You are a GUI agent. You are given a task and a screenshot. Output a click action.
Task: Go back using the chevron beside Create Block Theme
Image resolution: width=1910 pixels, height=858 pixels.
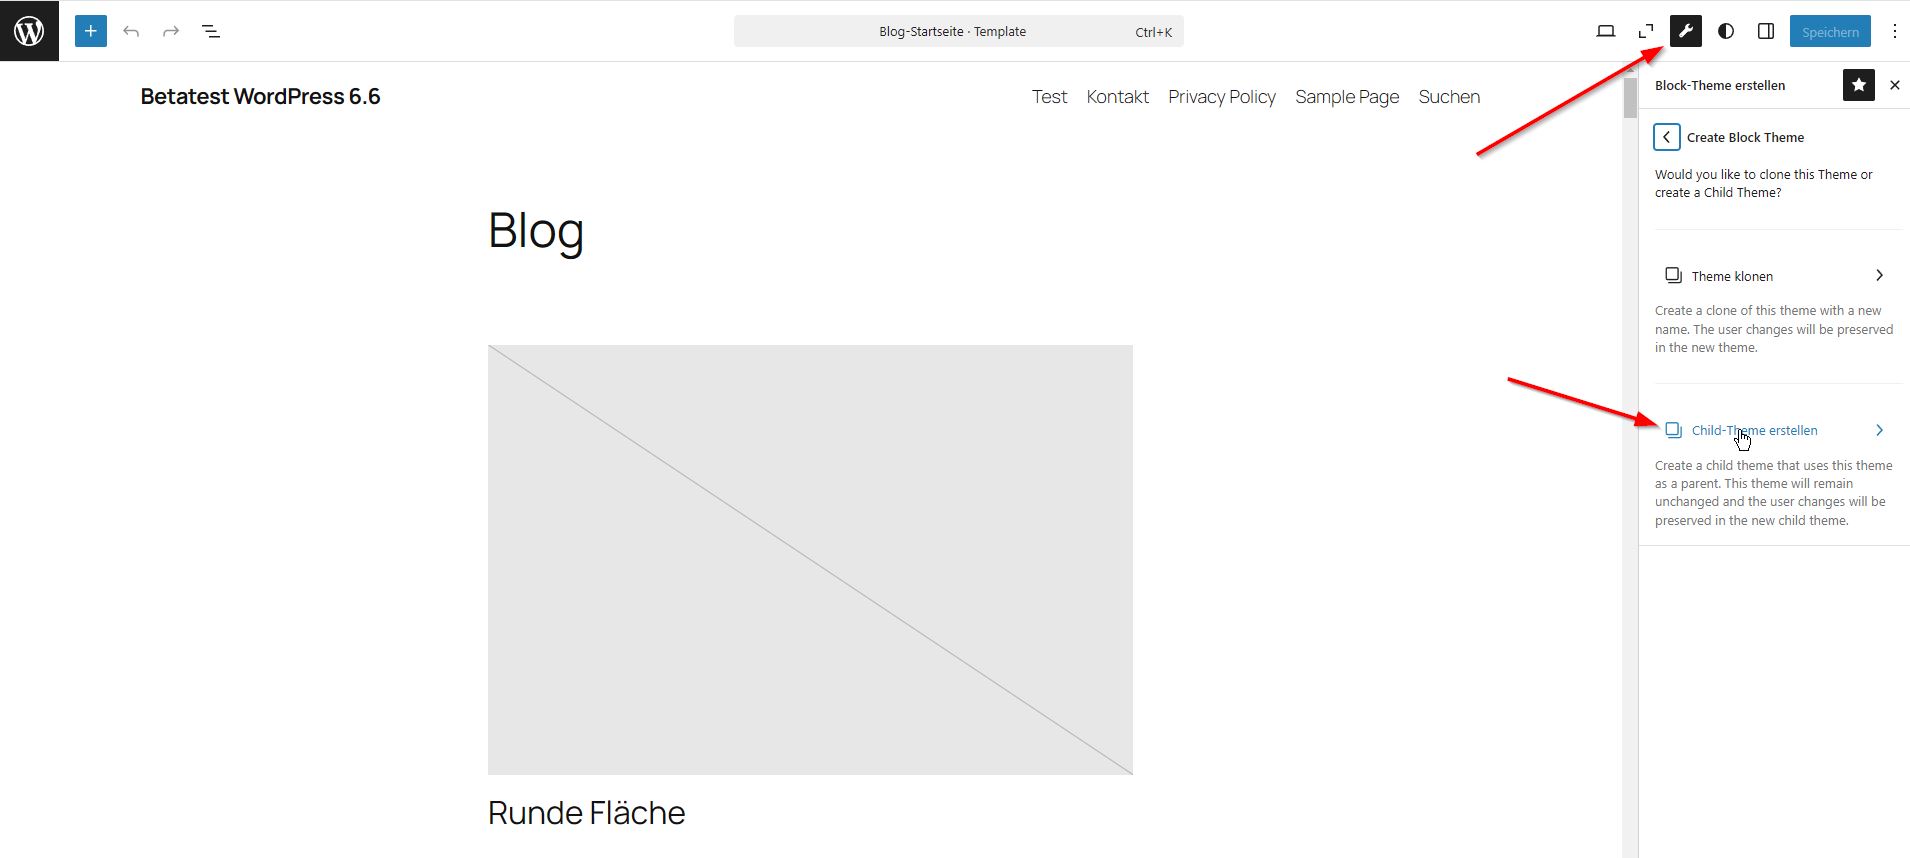pos(1667,137)
